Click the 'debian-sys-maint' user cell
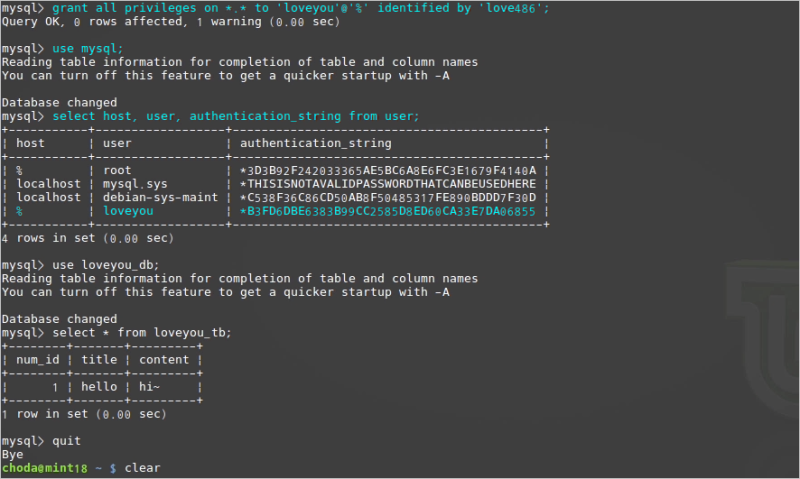The image size is (800, 479). (x=160, y=197)
